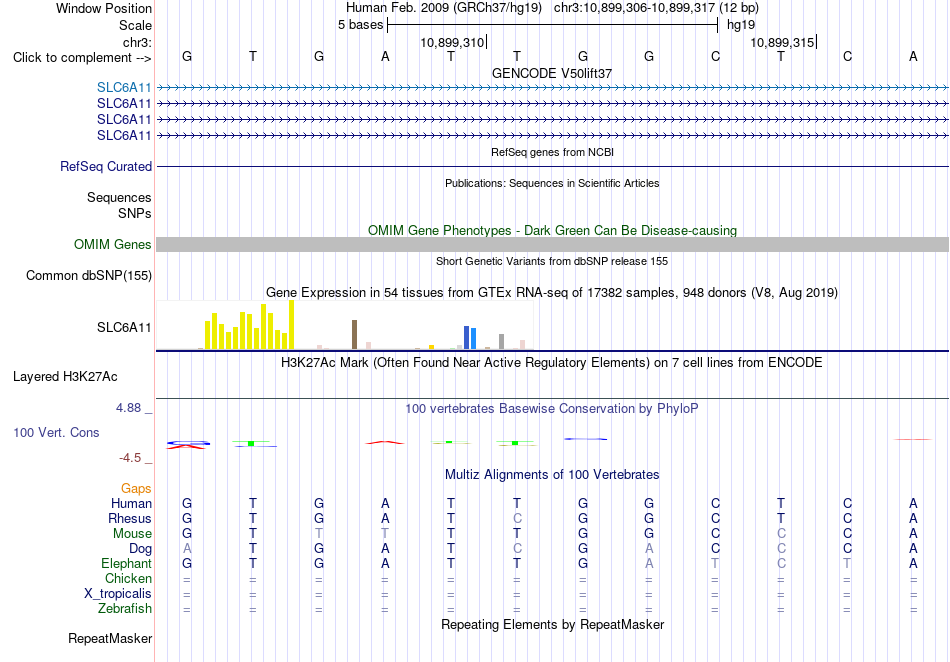Click the faded A in Elephant row

tap(649, 563)
